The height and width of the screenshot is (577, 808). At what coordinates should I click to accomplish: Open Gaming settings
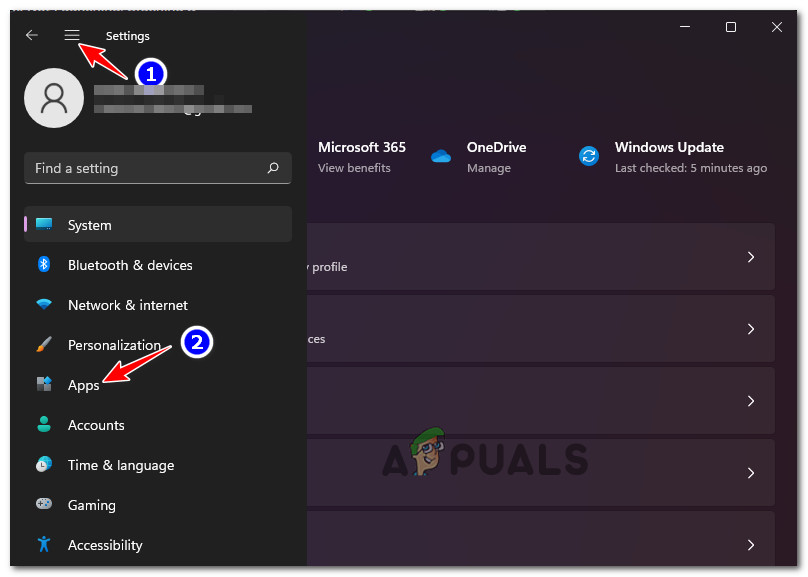click(x=158, y=505)
